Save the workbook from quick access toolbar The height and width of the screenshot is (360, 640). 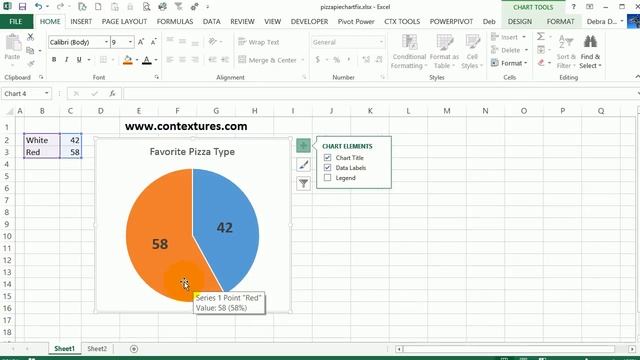point(22,7)
